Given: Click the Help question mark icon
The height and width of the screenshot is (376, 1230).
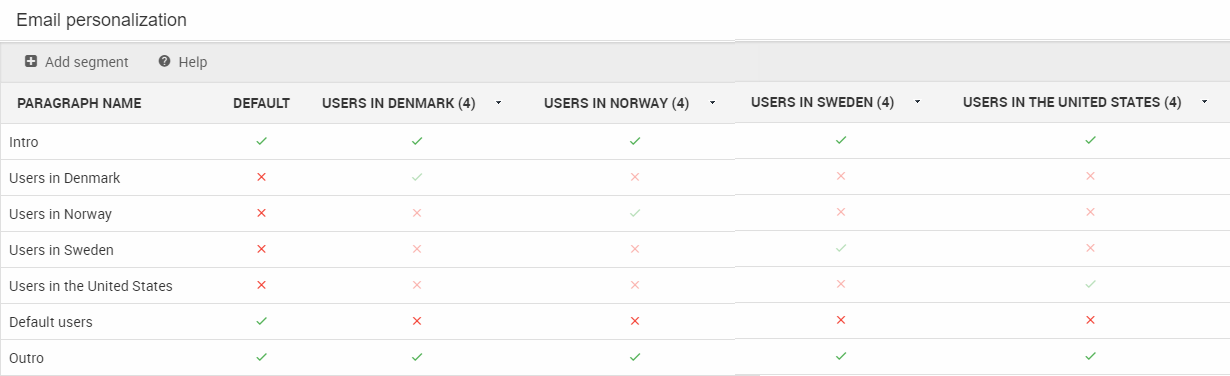Looking at the screenshot, I should pyautogui.click(x=164, y=61).
